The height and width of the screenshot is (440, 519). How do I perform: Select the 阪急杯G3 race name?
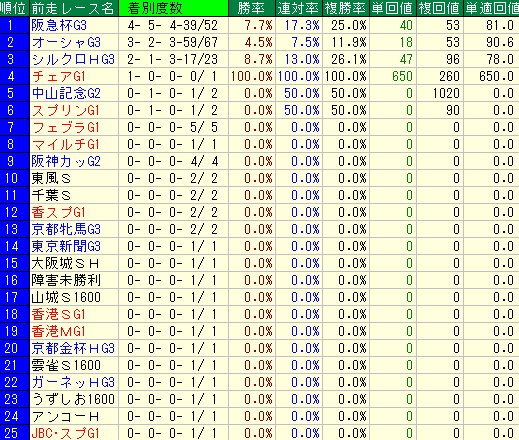pos(59,26)
